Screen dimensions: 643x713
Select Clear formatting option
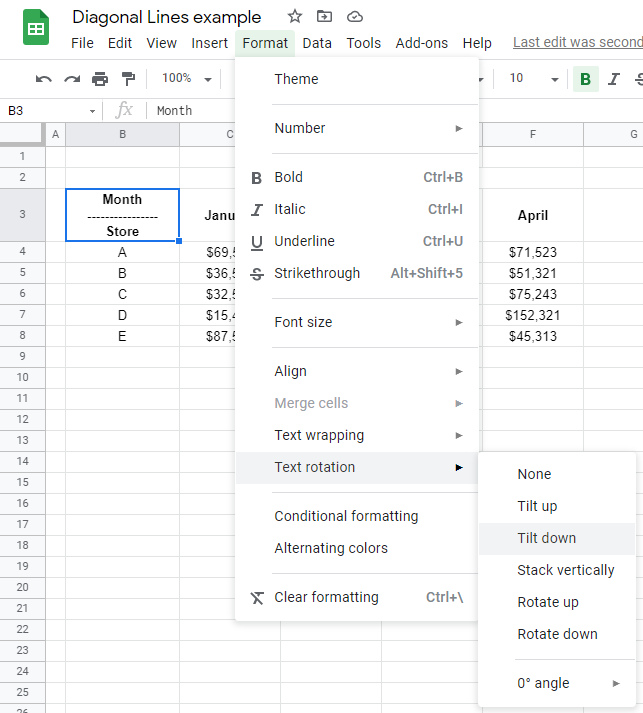tap(326, 597)
